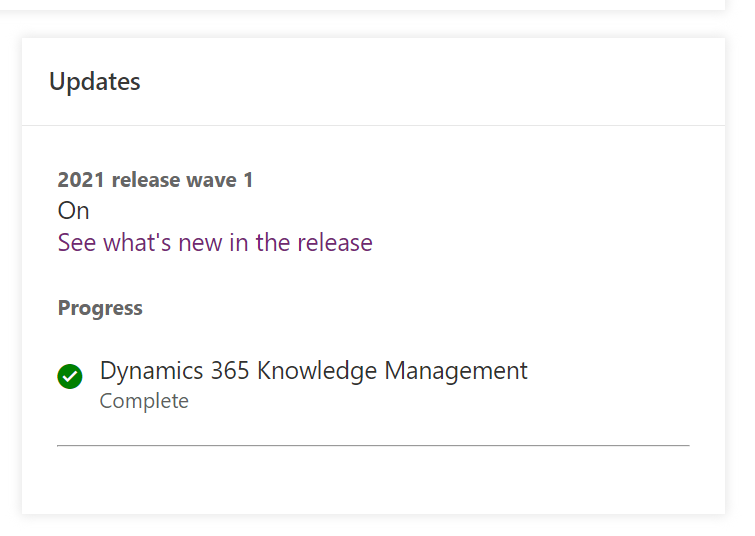Click the Complete status text
Screen dimensions: 755x536
[144, 401]
